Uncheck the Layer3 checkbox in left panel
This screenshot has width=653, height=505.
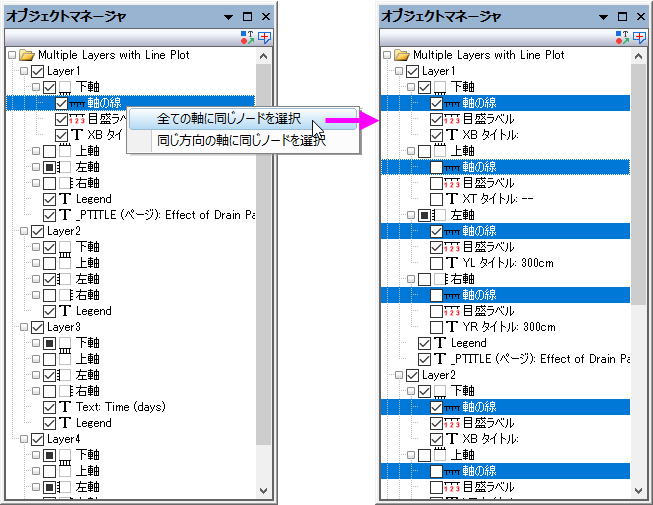tap(37, 327)
